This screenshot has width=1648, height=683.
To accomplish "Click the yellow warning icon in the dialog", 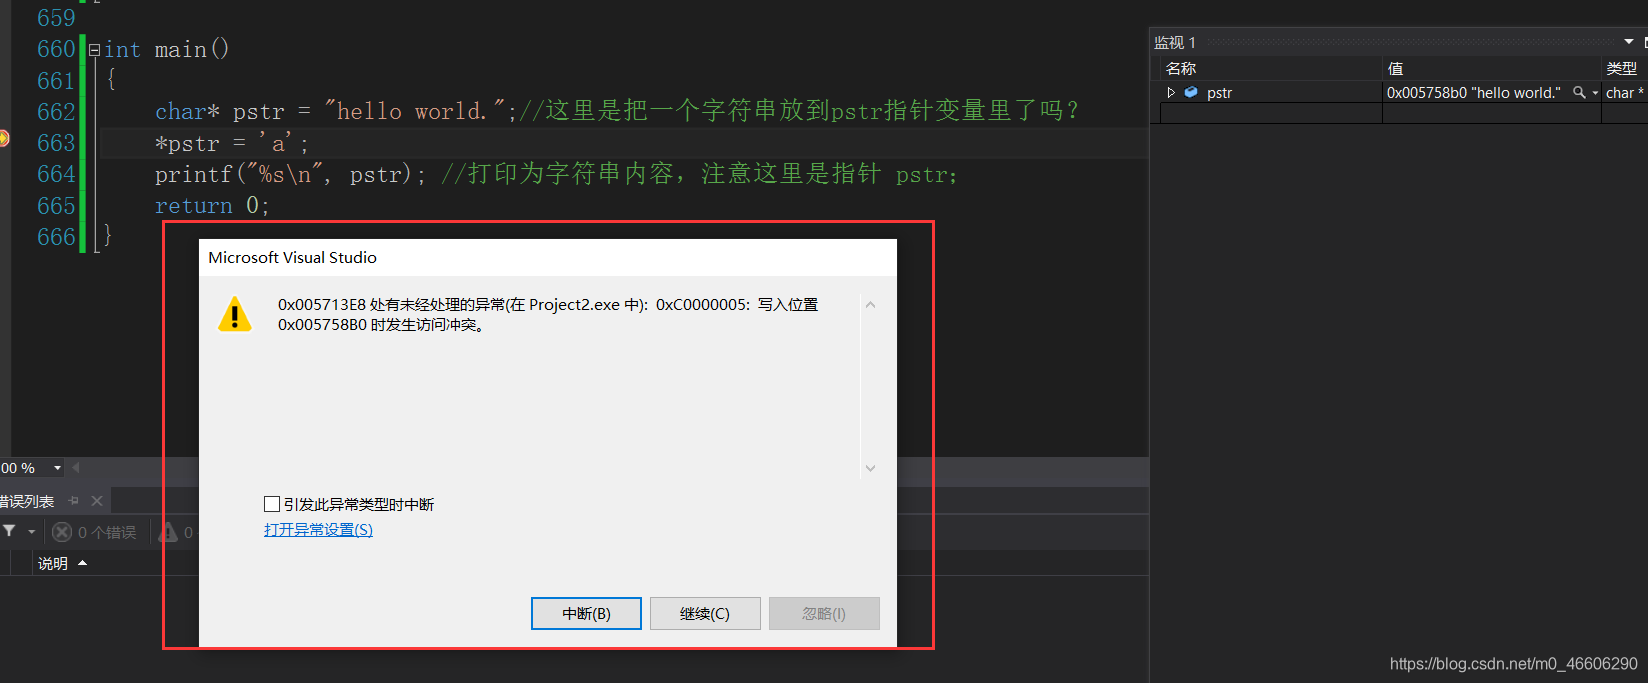I will (235, 314).
